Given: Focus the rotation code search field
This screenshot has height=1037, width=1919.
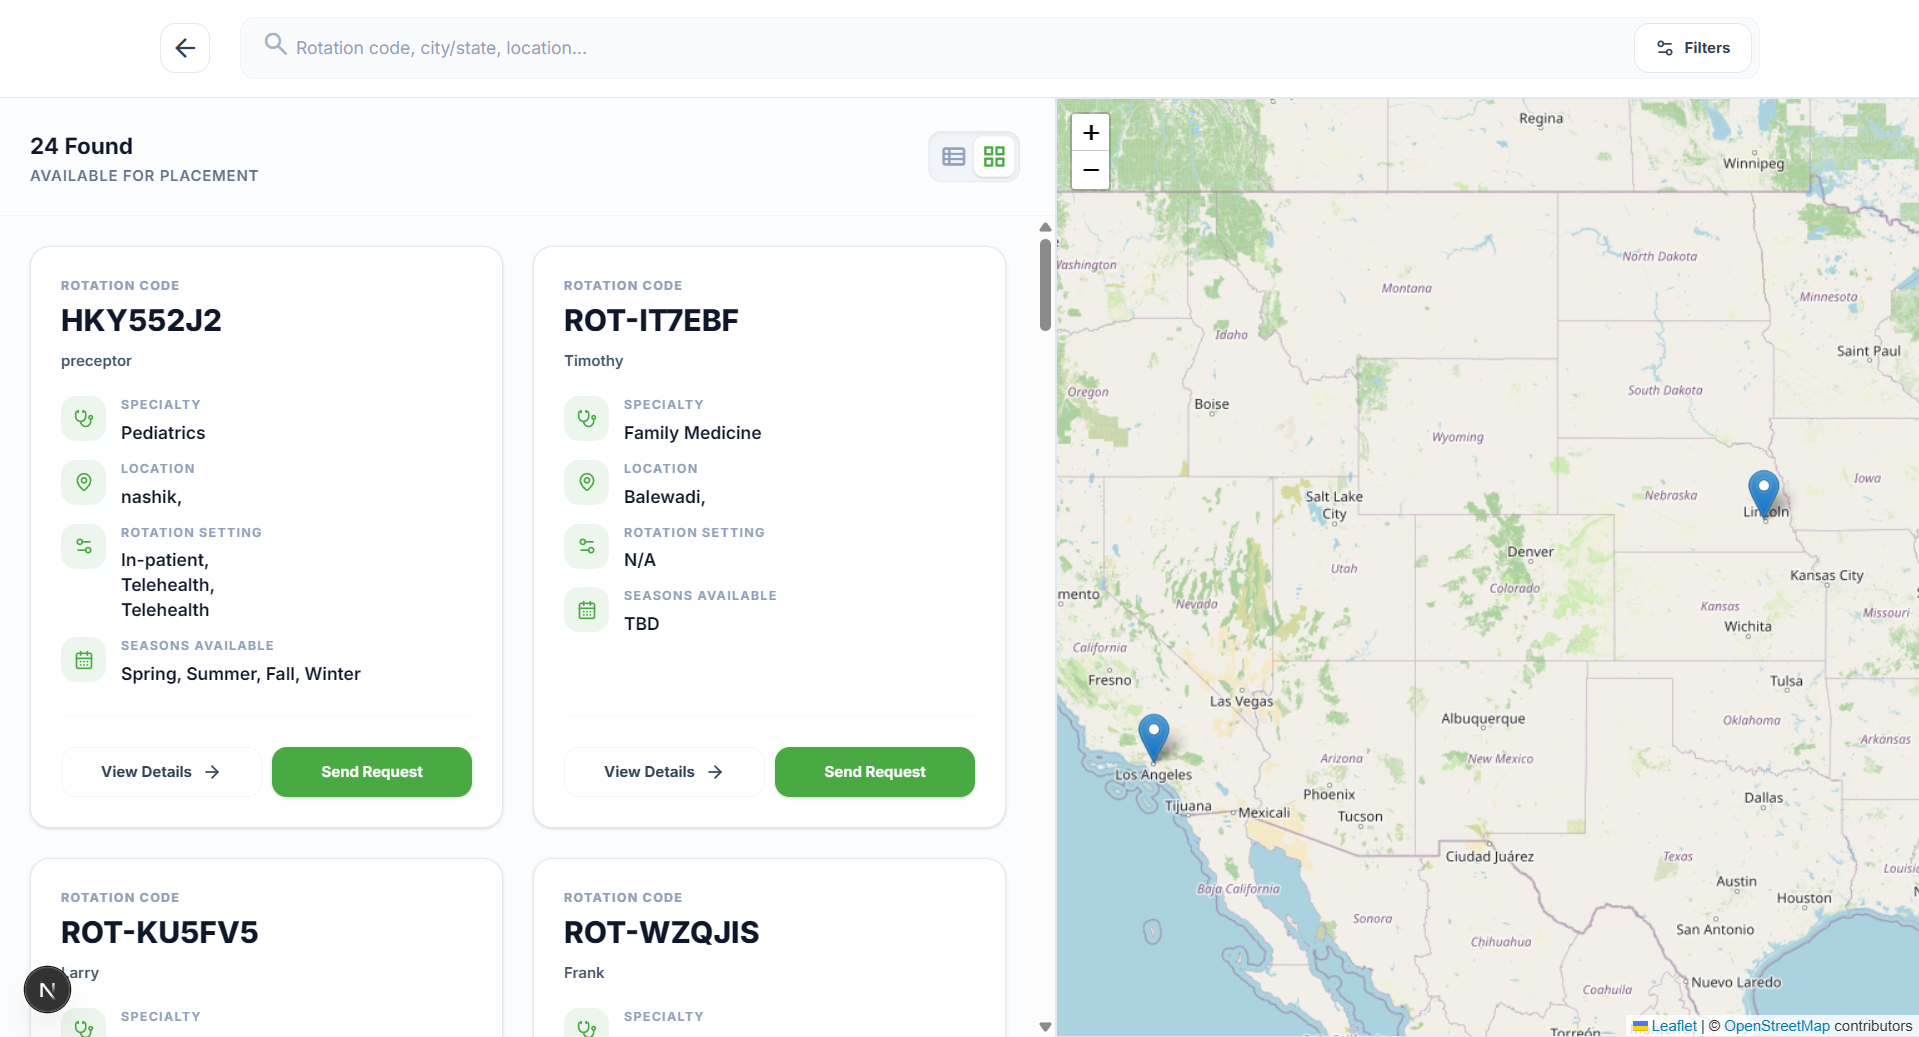Looking at the screenshot, I should (x=940, y=48).
